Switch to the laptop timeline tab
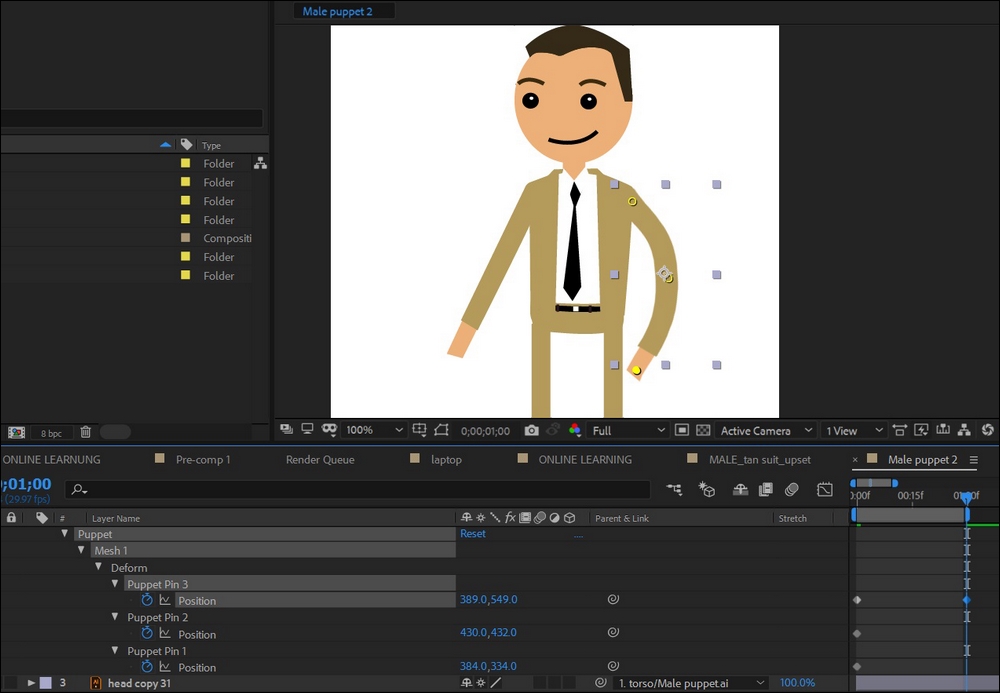1000x693 pixels. 446,460
